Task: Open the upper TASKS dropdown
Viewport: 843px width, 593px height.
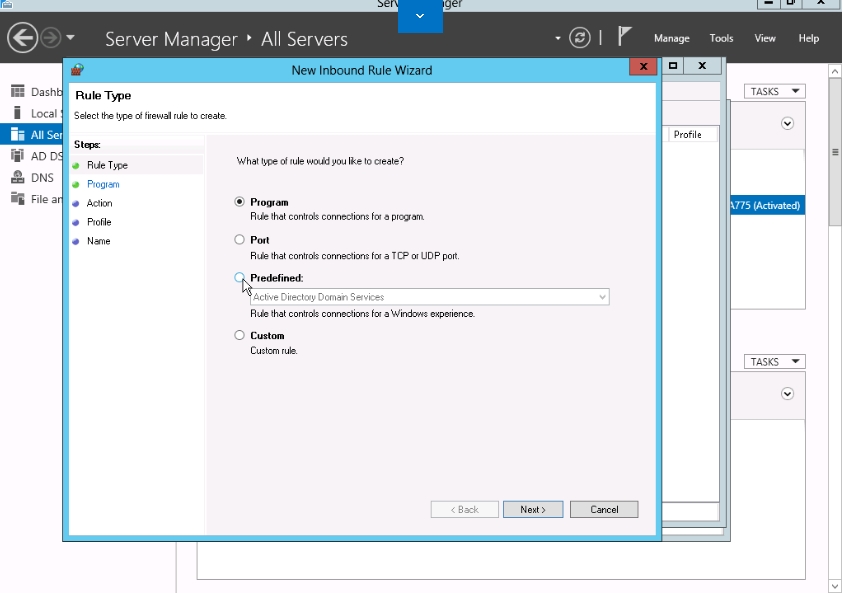Action: (774, 91)
